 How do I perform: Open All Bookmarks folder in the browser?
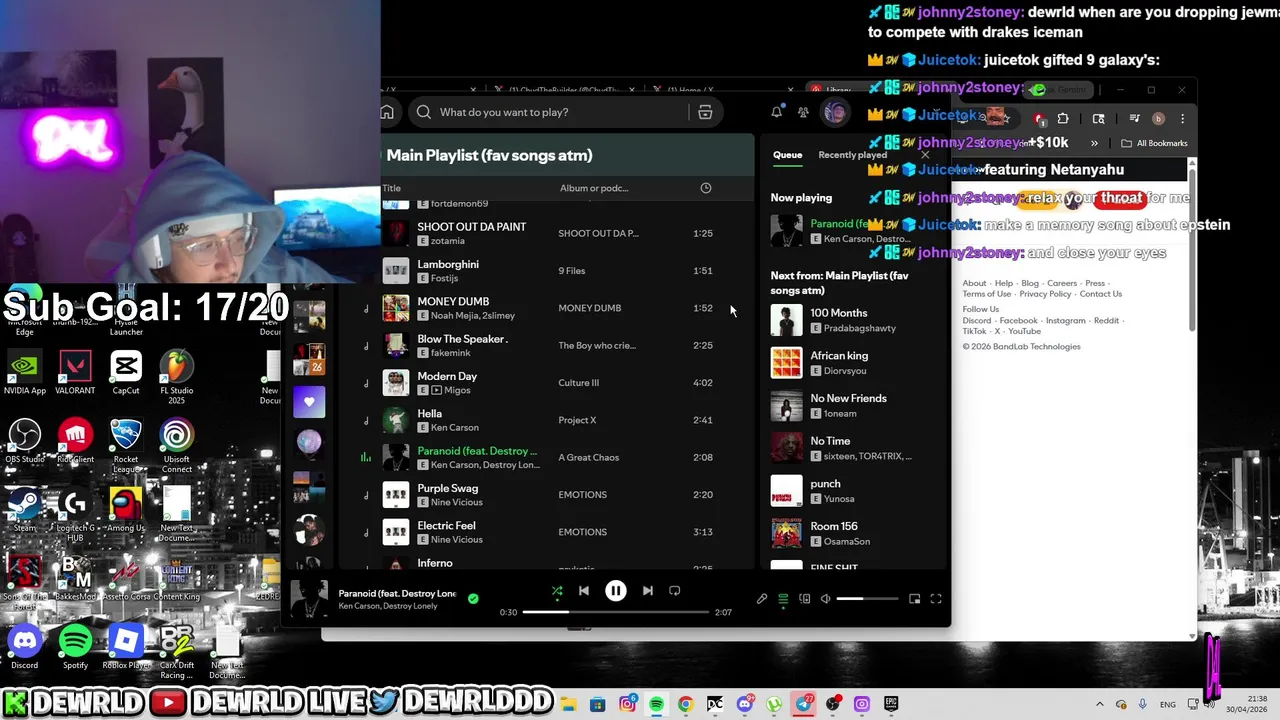coord(1154,143)
